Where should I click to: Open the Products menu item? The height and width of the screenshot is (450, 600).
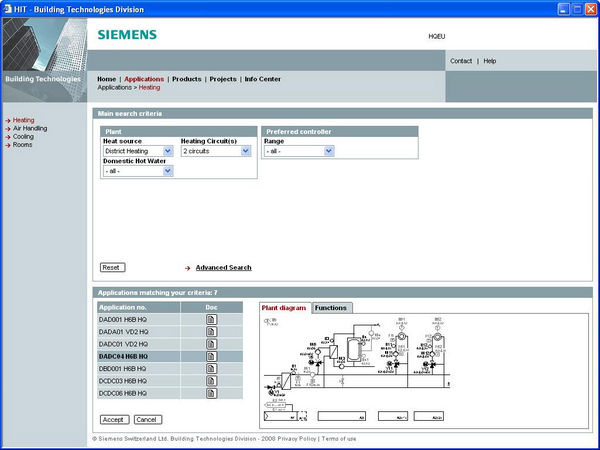click(x=186, y=79)
